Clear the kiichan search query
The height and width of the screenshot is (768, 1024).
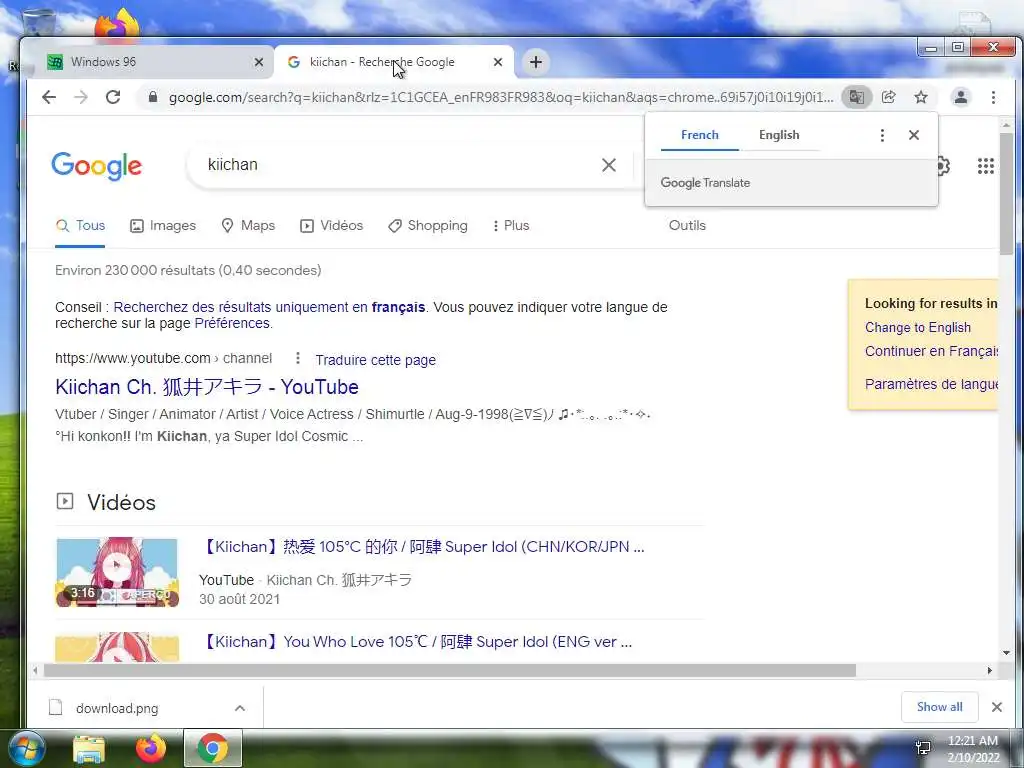point(608,165)
